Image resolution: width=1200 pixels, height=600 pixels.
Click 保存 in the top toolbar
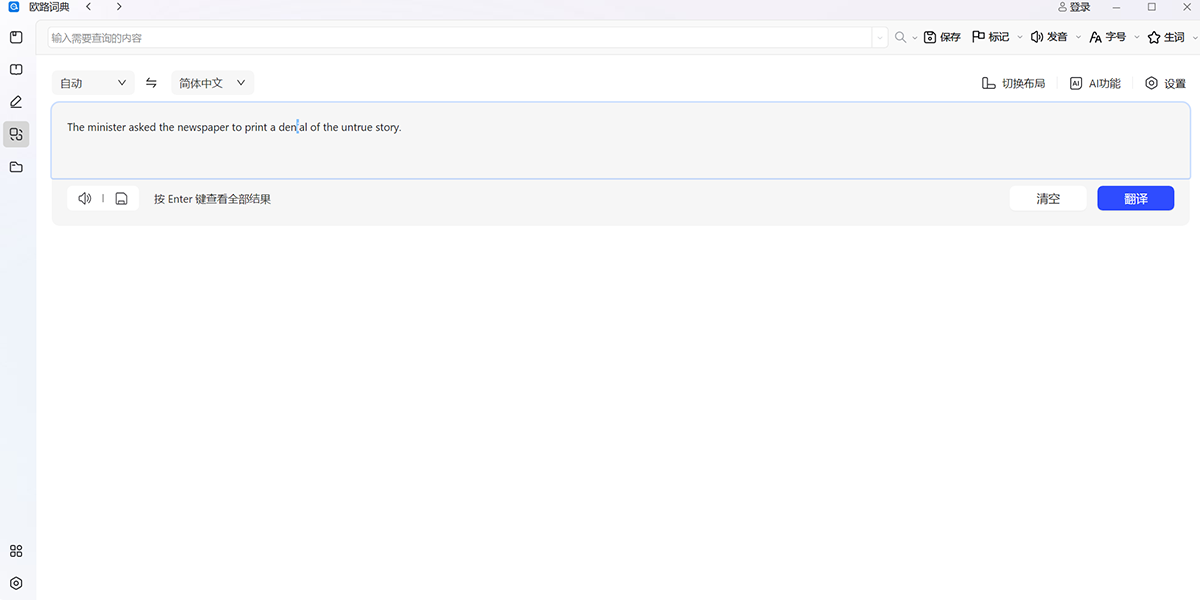(x=942, y=37)
